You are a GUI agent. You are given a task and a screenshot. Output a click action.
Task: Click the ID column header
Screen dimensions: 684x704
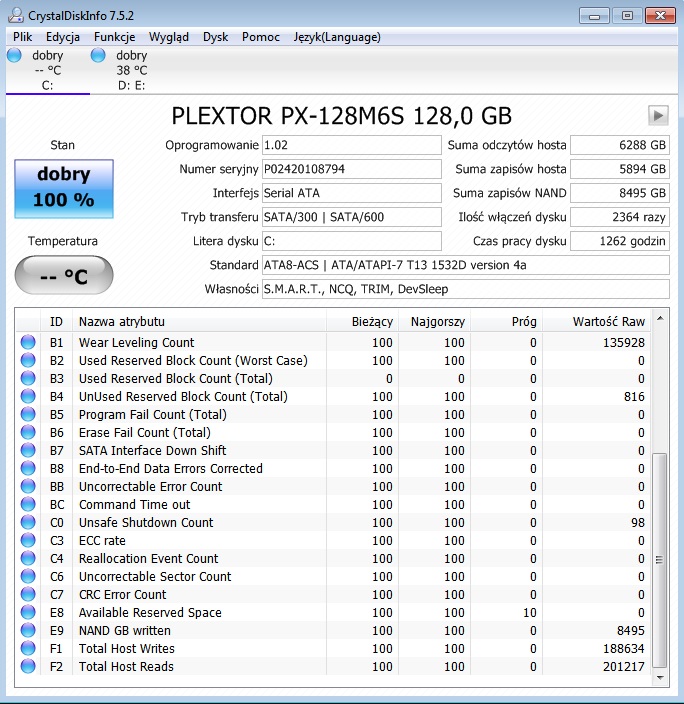[x=56, y=321]
